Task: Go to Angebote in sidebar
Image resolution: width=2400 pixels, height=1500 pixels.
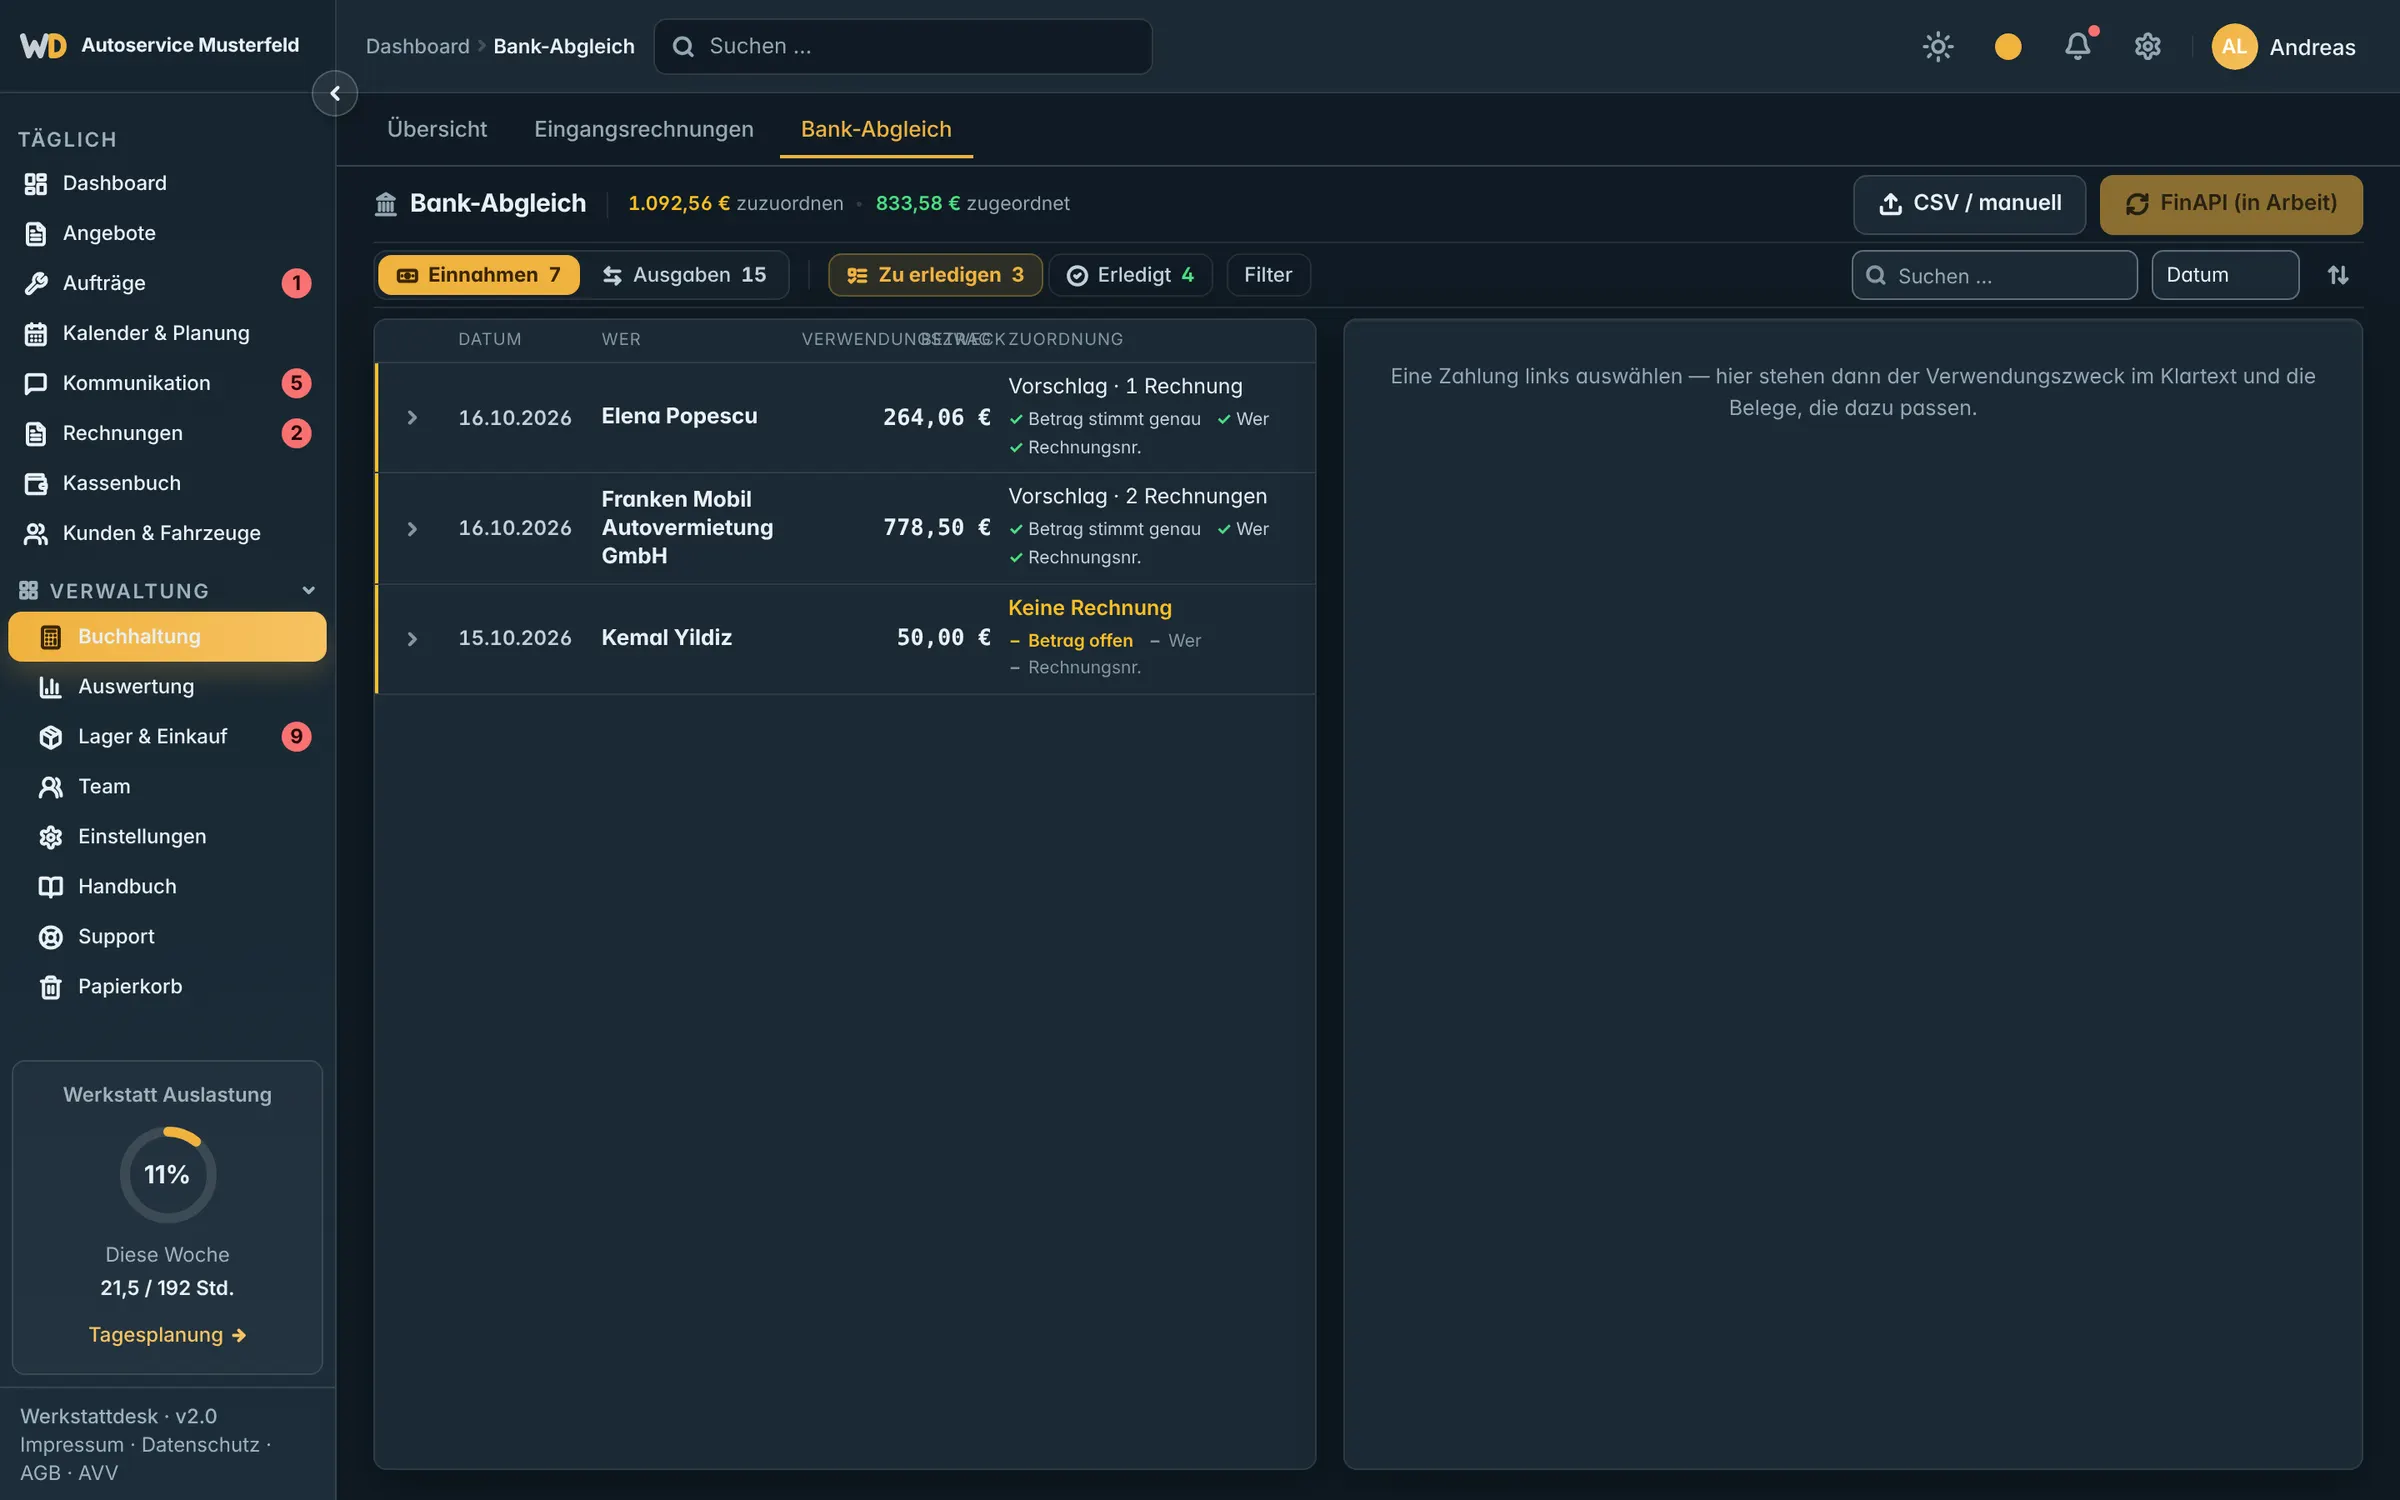Action: click(167, 233)
